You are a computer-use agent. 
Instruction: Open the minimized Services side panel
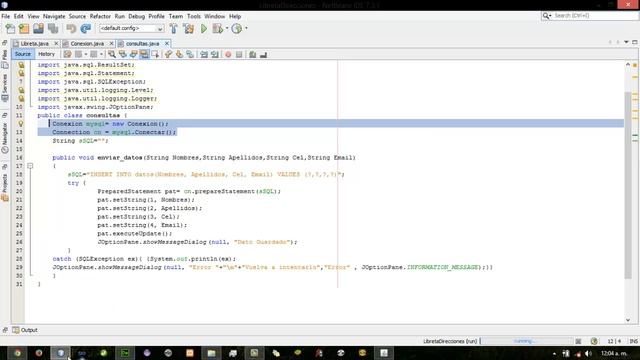(4, 87)
